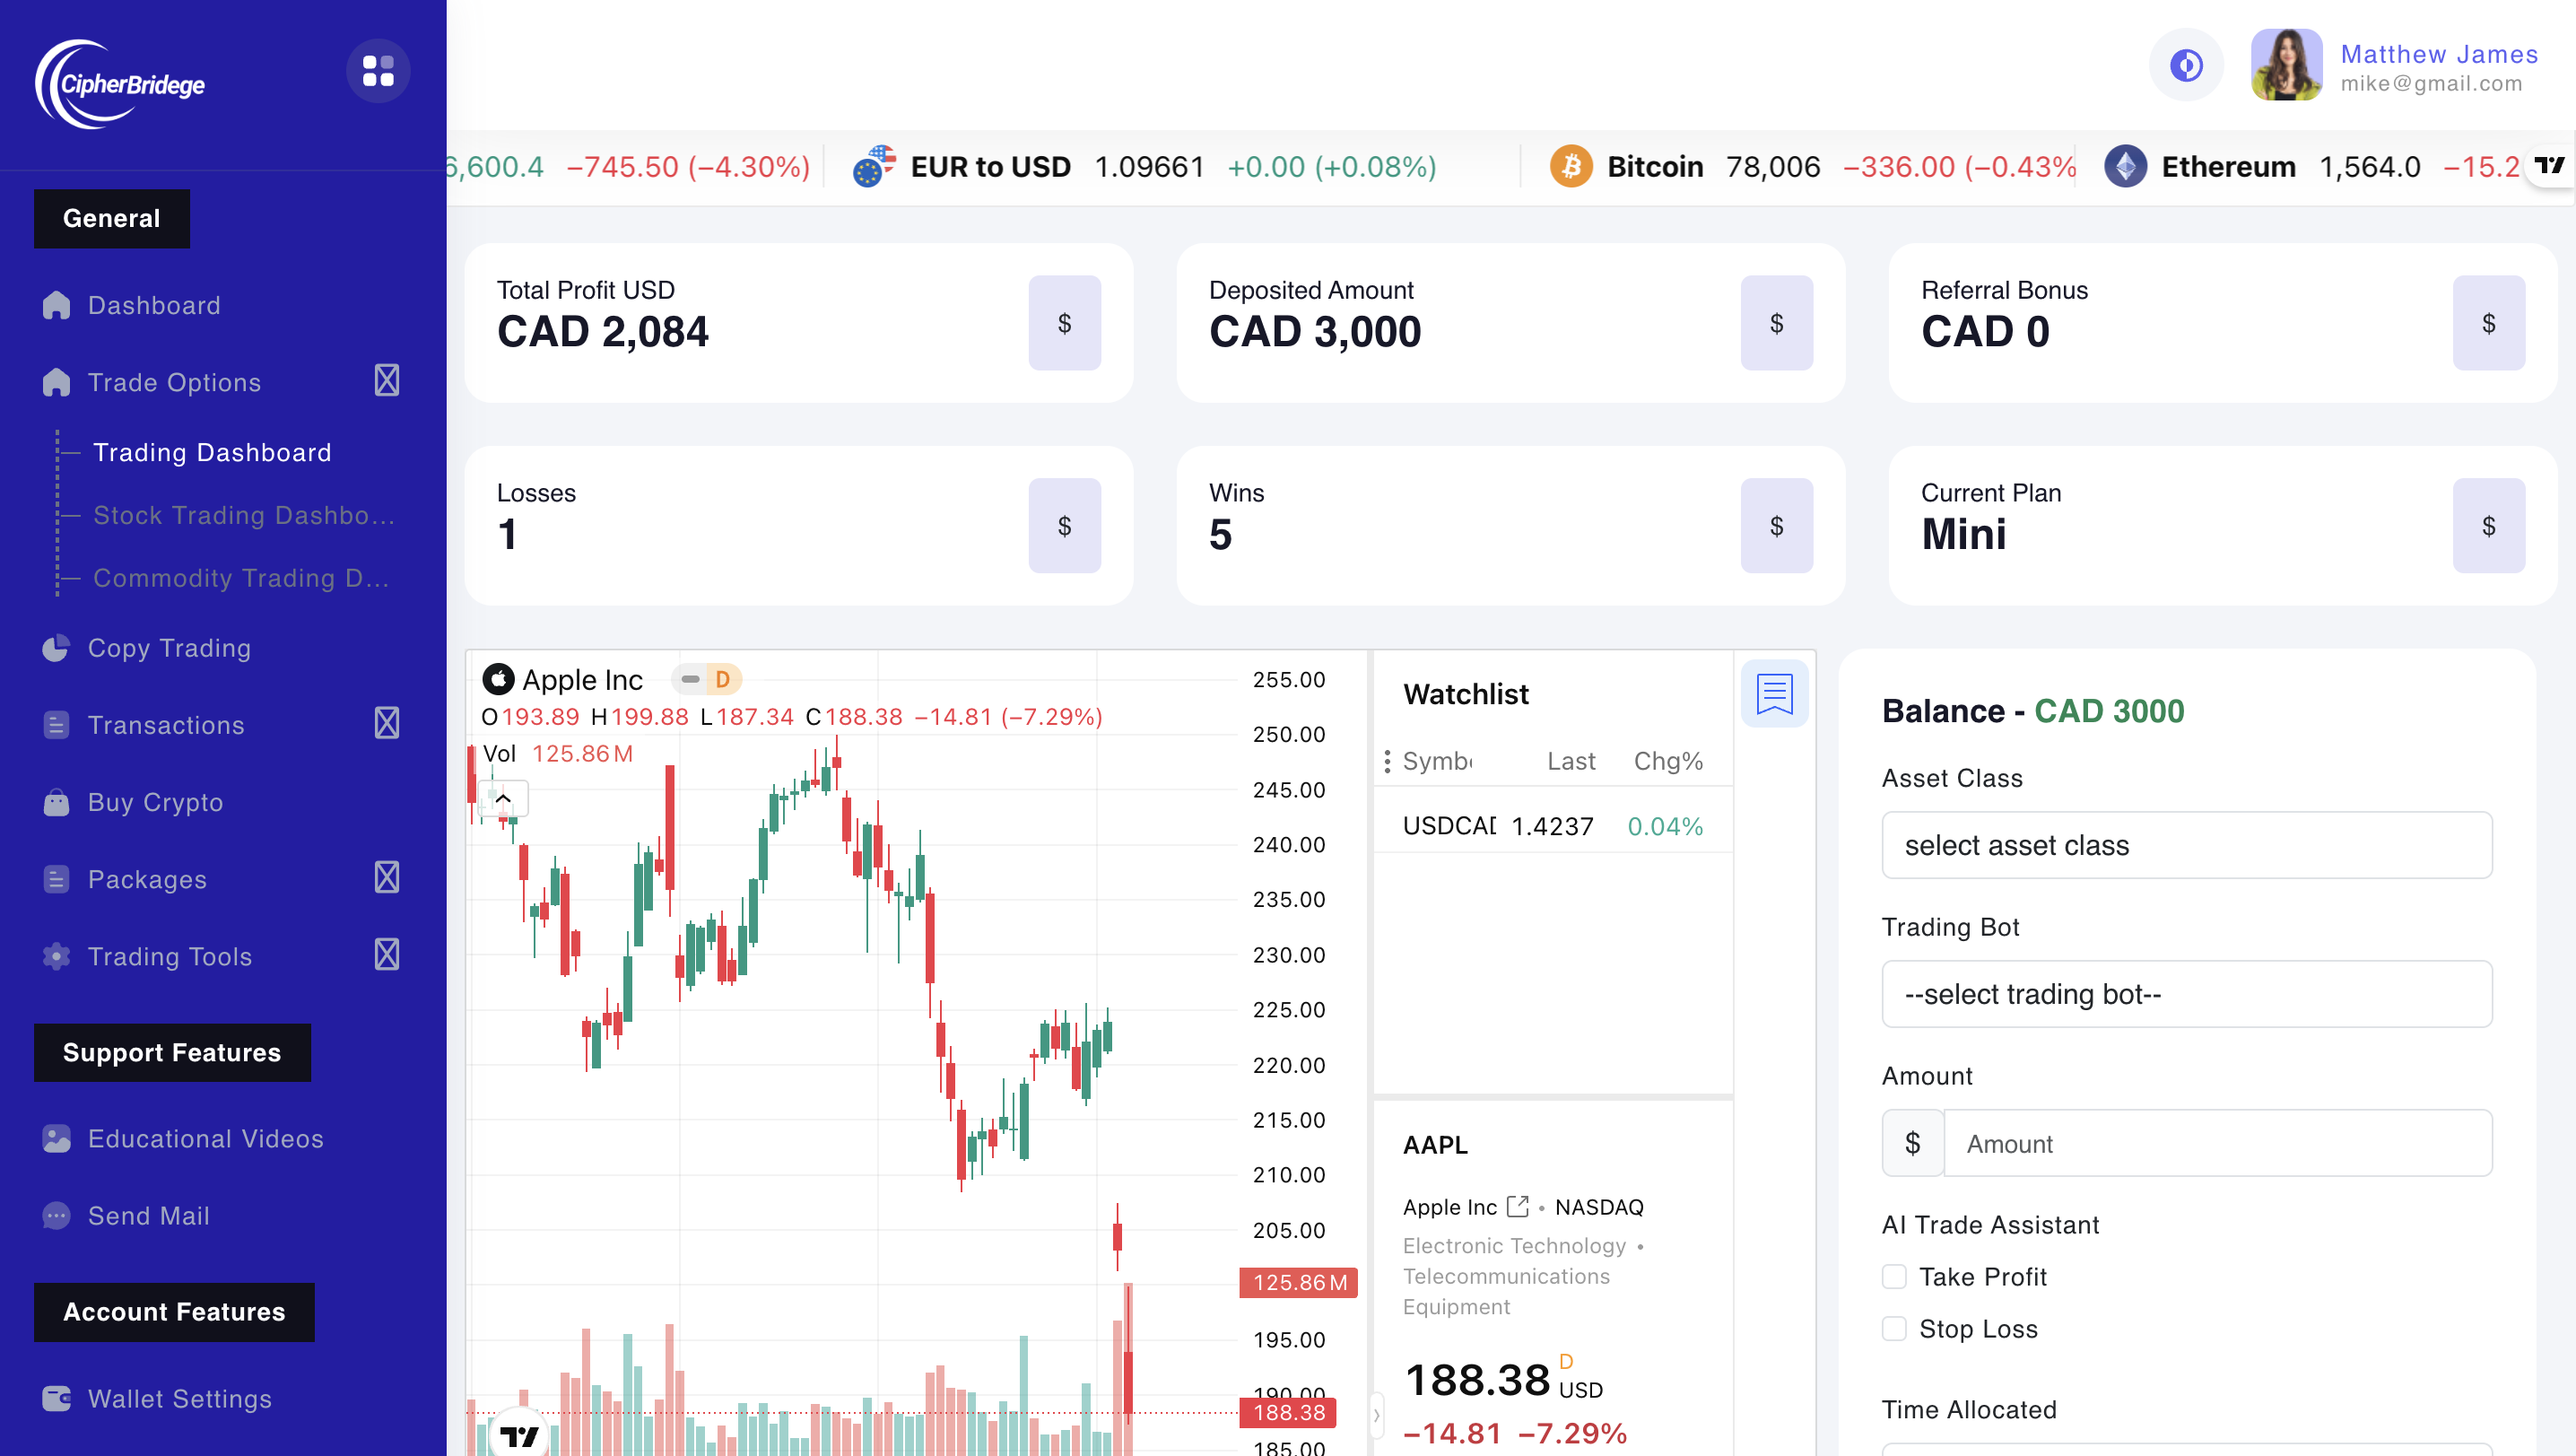The image size is (2576, 1456).
Task: Collapse the chart indicator legend arrow
Action: pos(503,798)
